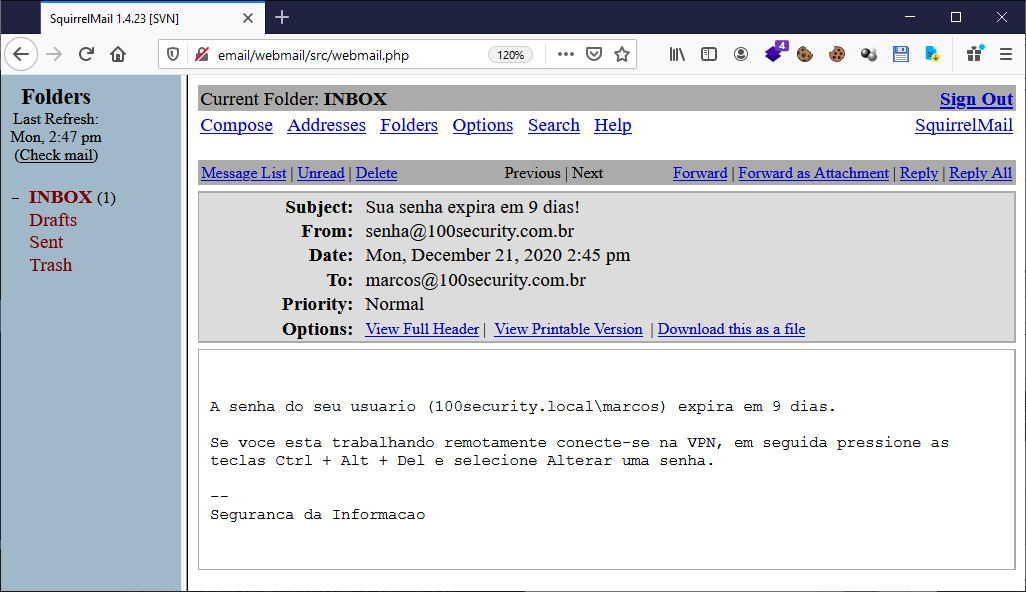
Task: Open the tracking protection shield icon
Action: pos(173,54)
